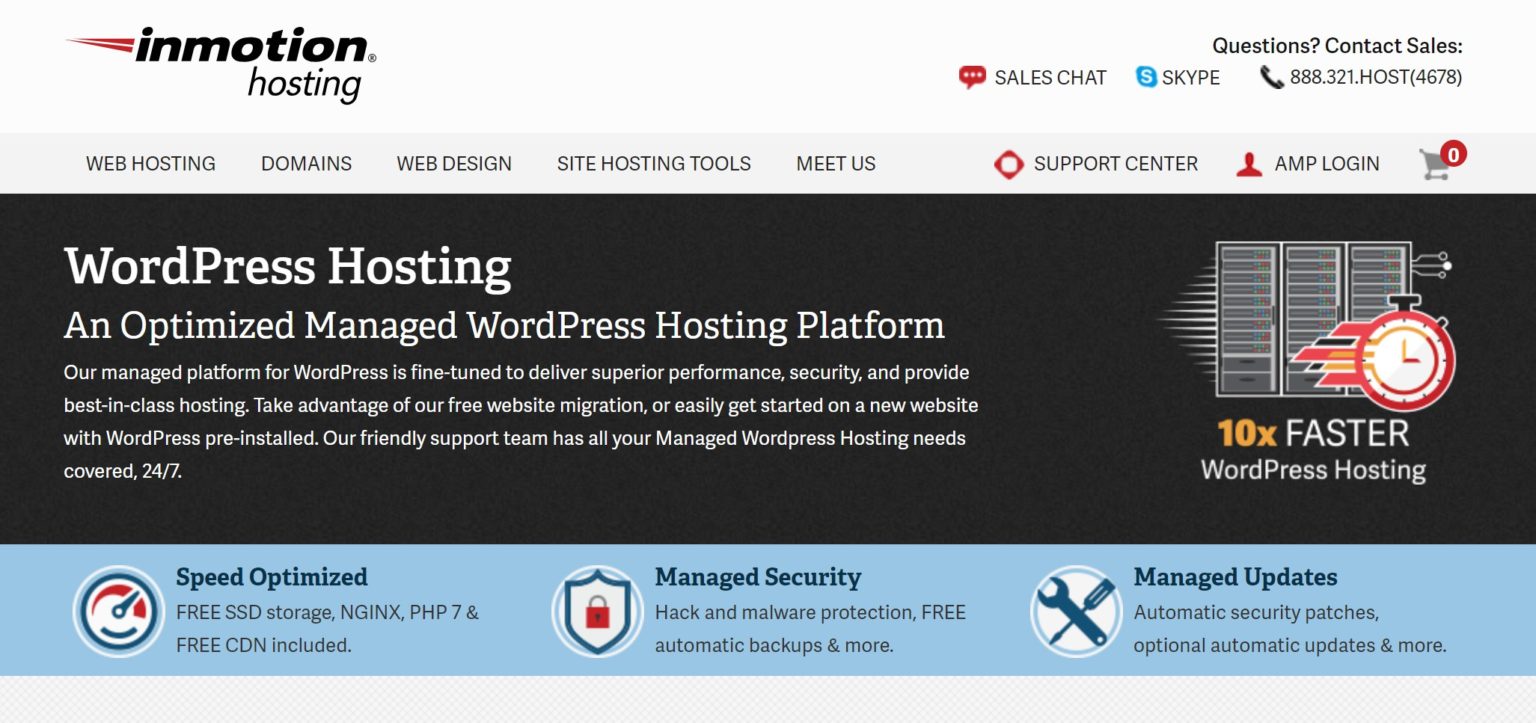Open the Domains menu
The height and width of the screenshot is (723, 1536).
[x=306, y=164]
